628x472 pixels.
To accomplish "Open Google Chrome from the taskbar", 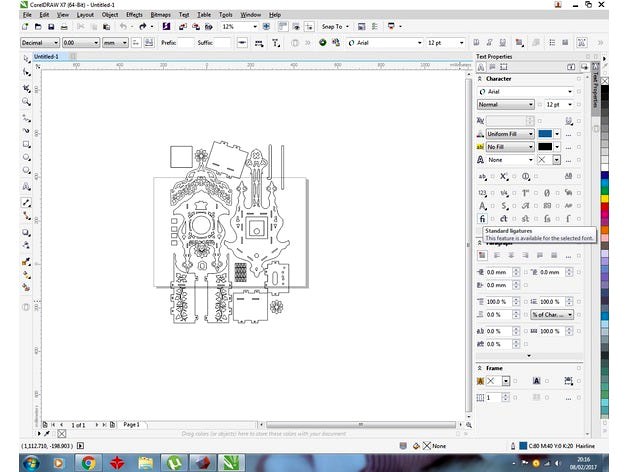I will click(x=88, y=461).
